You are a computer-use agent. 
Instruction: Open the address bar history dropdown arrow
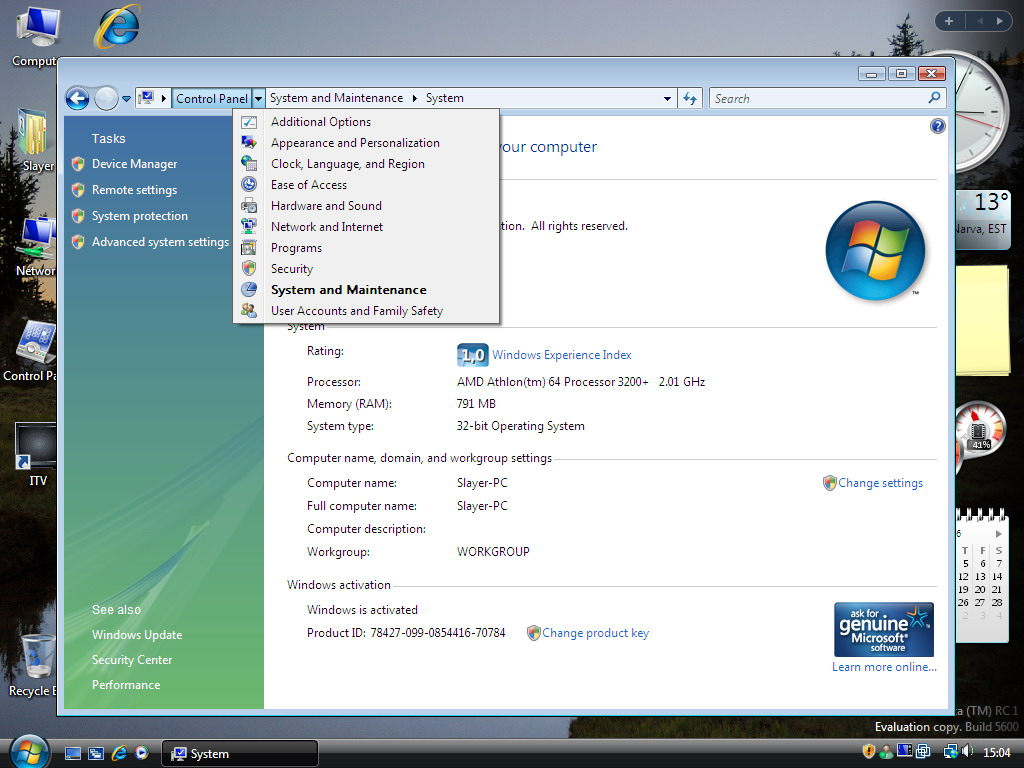[x=667, y=99]
